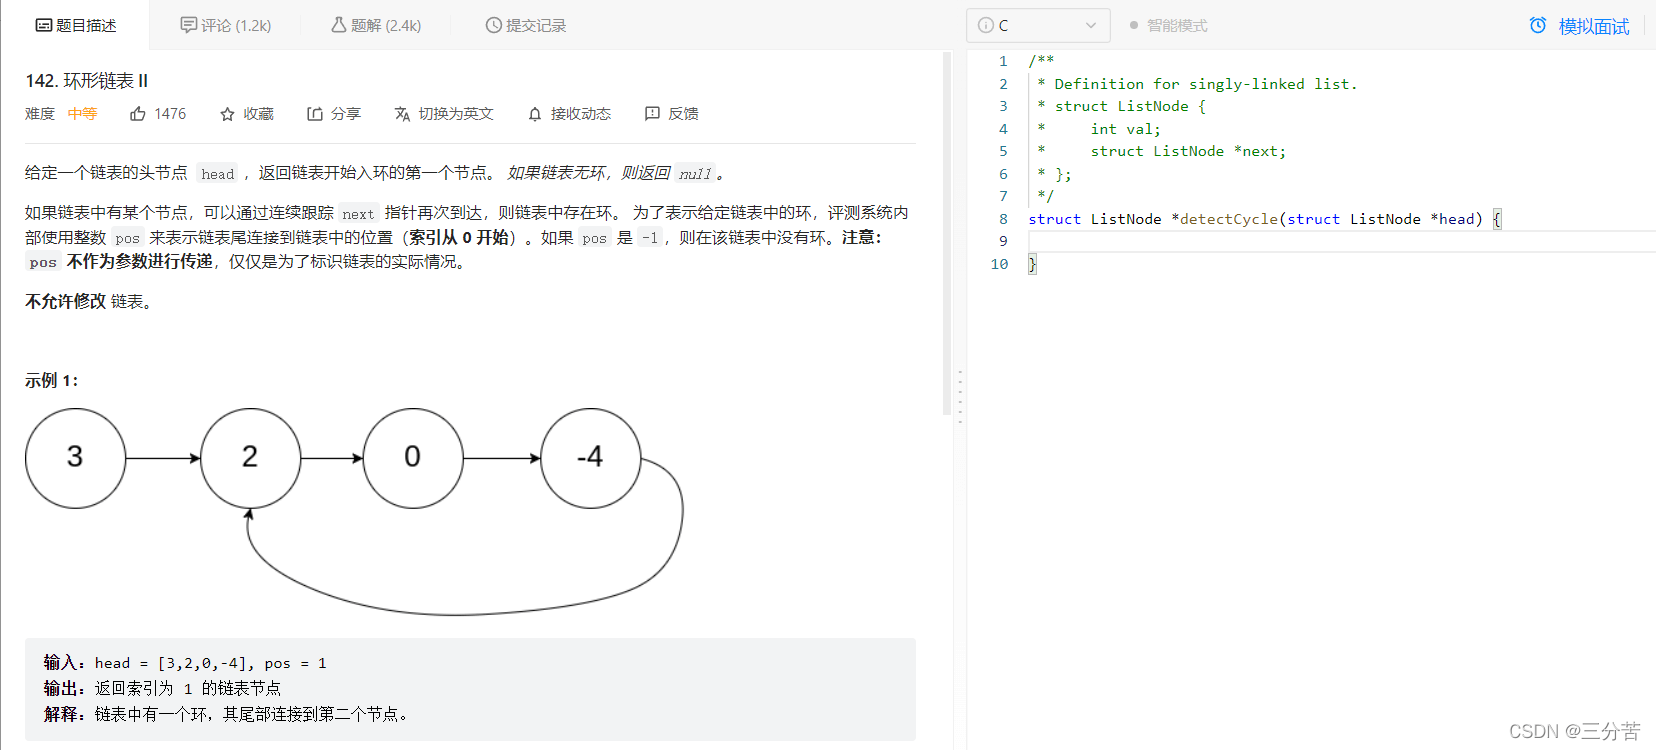
Task: Click the panel divider drag handle
Action: tap(960, 397)
